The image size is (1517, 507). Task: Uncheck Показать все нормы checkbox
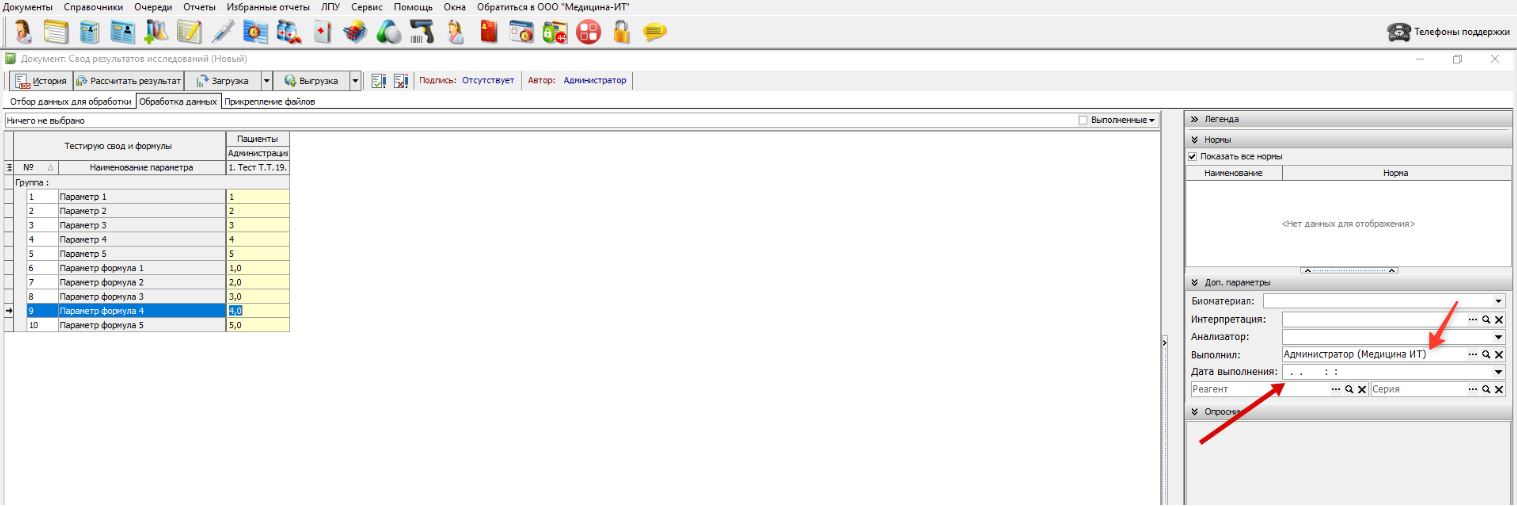(1192, 156)
